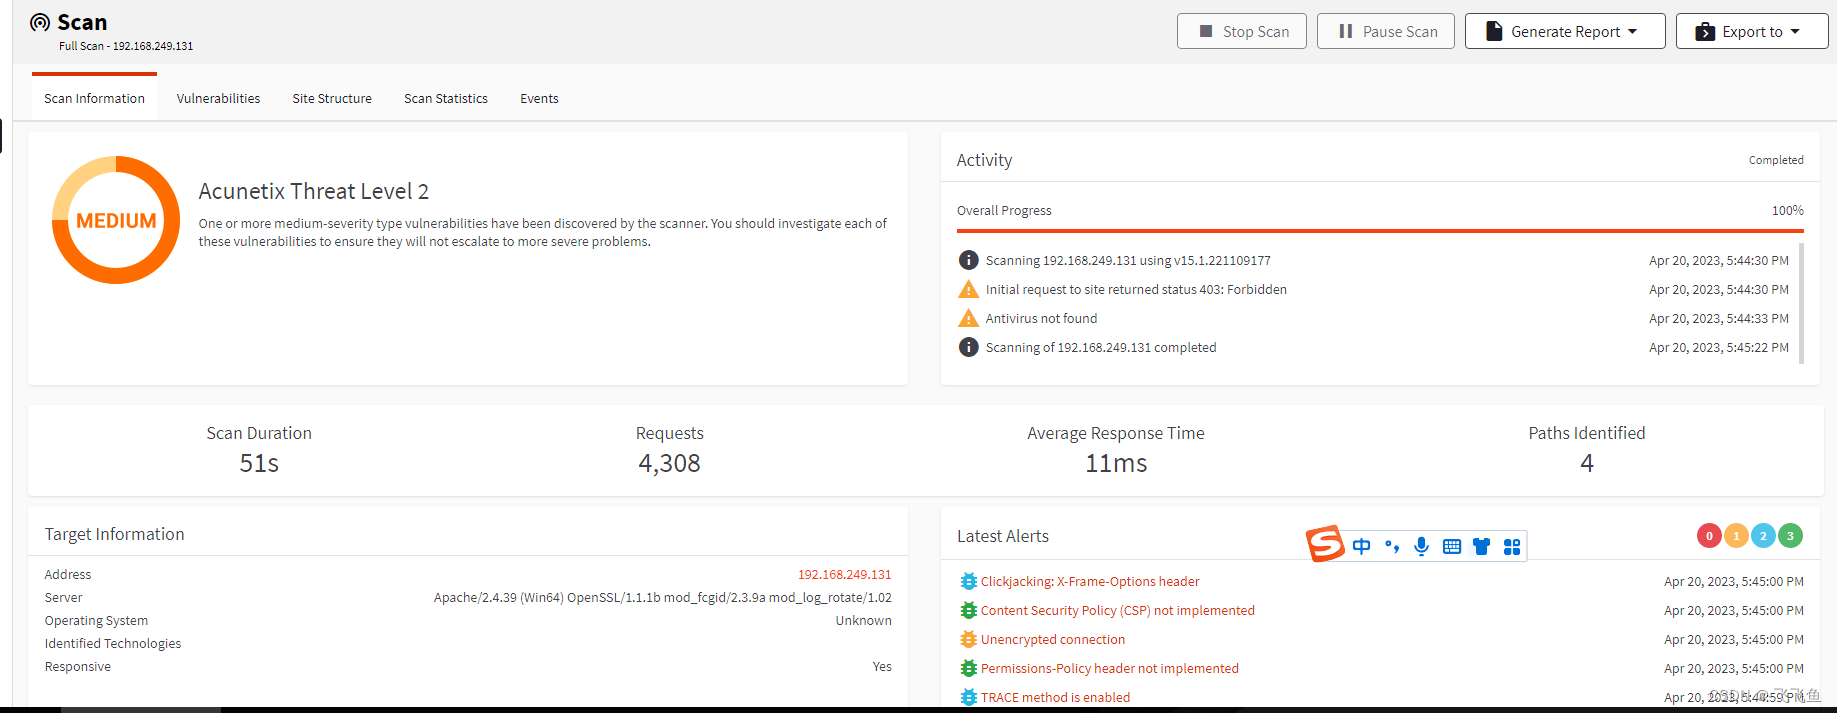Click the briefcase icon in Export to

pyautogui.click(x=1705, y=32)
